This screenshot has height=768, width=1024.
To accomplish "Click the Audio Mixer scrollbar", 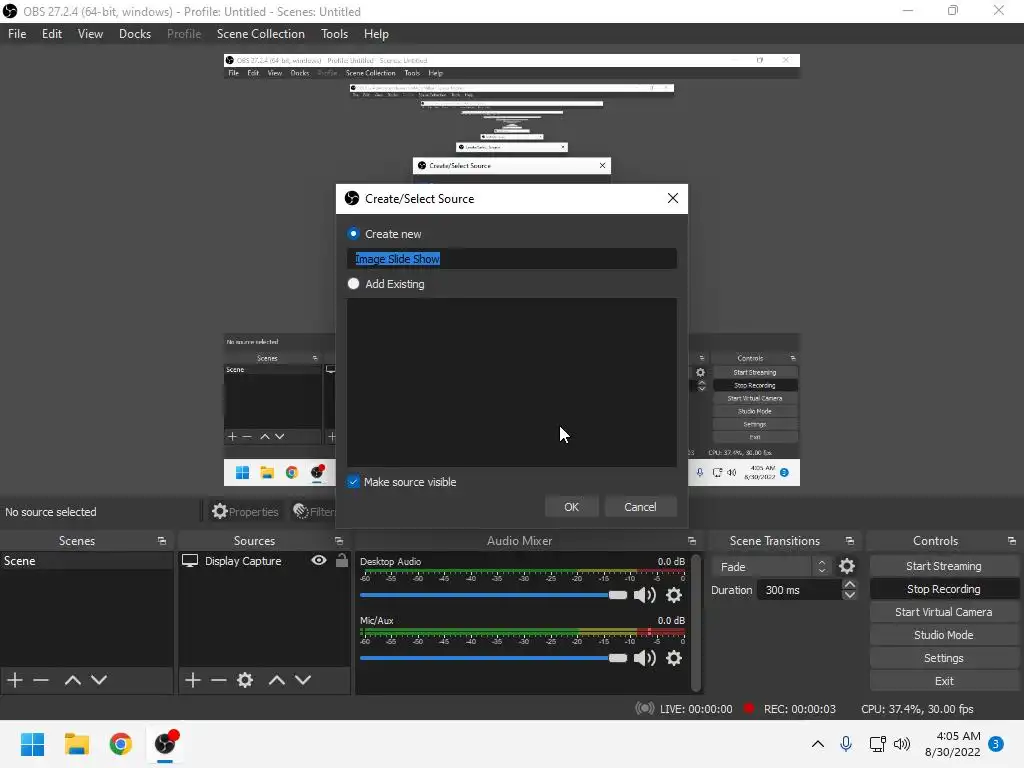I will (696, 622).
